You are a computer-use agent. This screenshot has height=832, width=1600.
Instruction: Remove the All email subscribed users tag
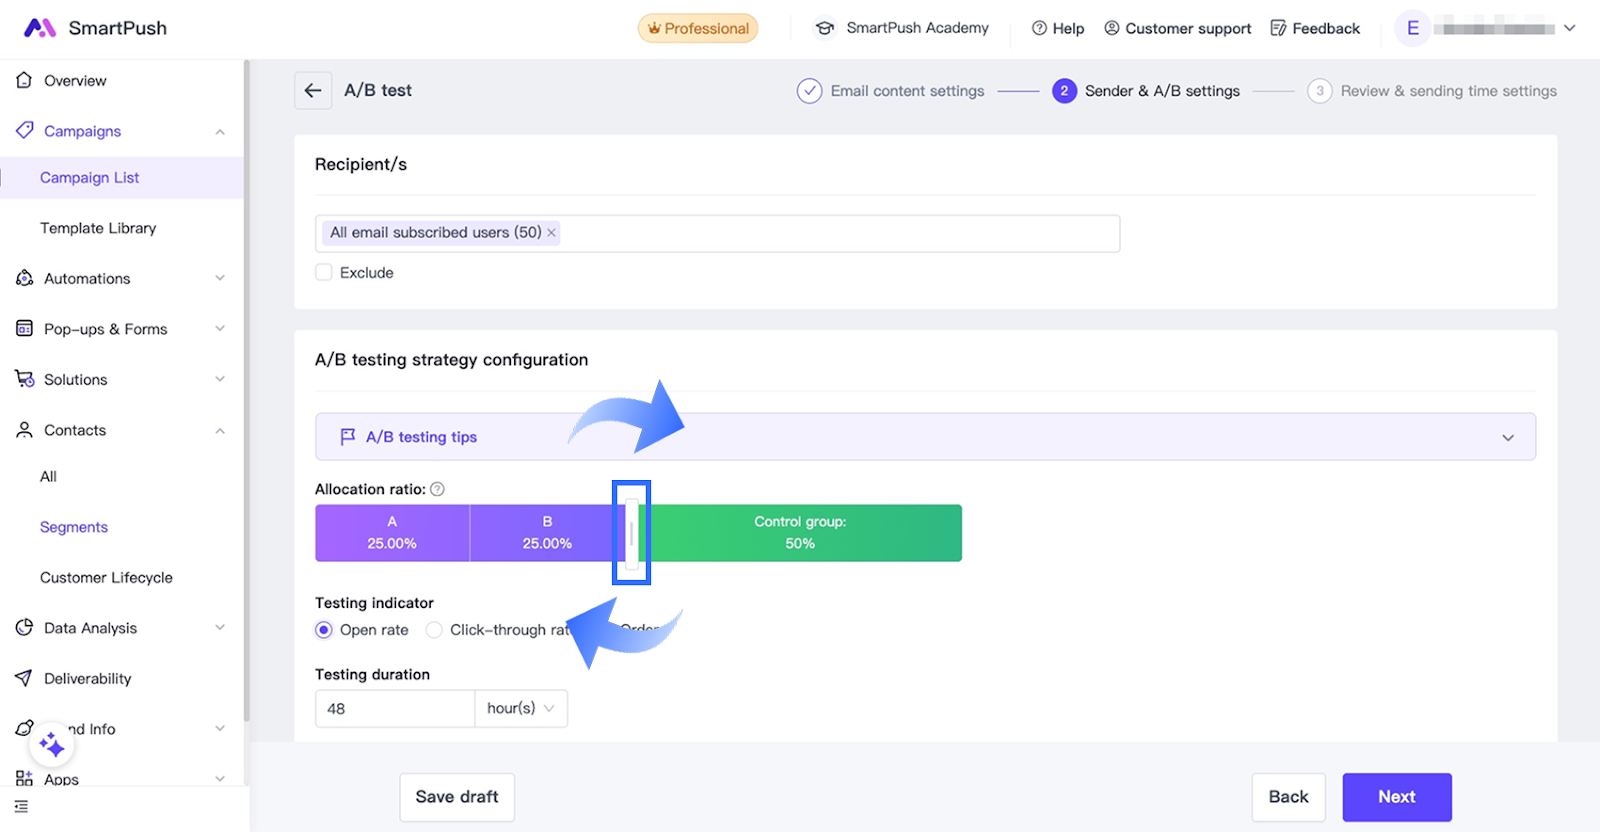pyautogui.click(x=551, y=233)
